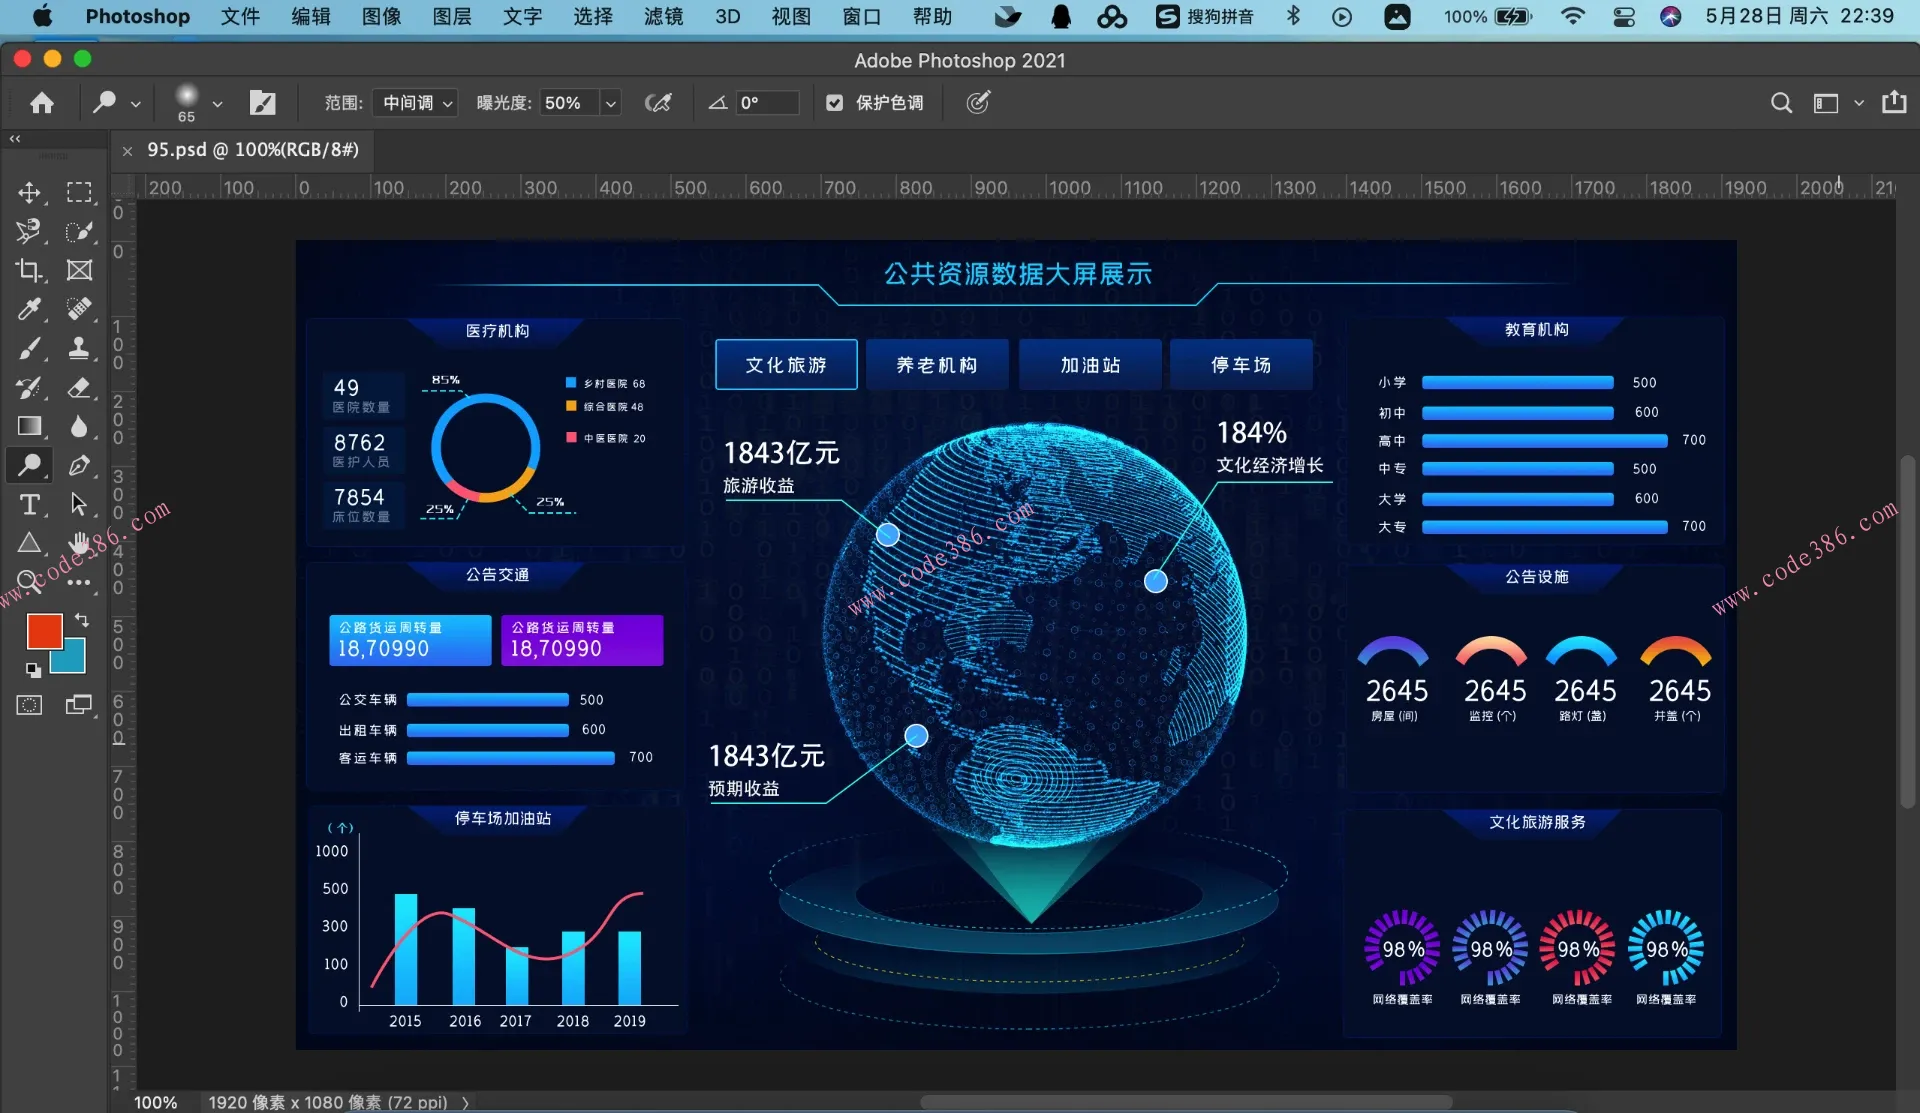Pick the Eyedropper tool

(x=30, y=309)
